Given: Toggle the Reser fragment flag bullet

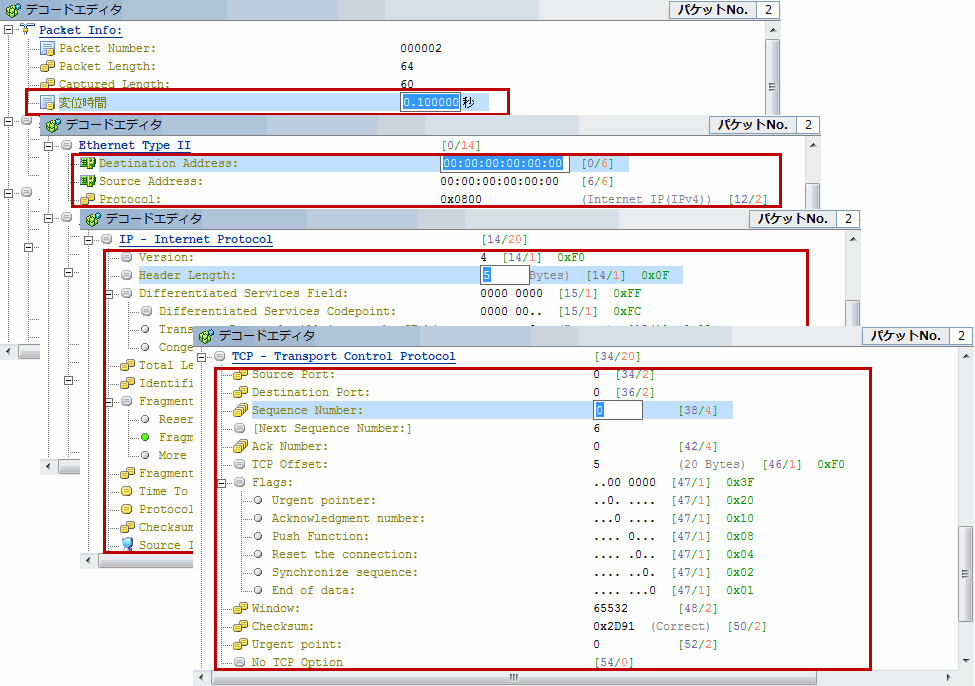Looking at the screenshot, I should point(145,419).
